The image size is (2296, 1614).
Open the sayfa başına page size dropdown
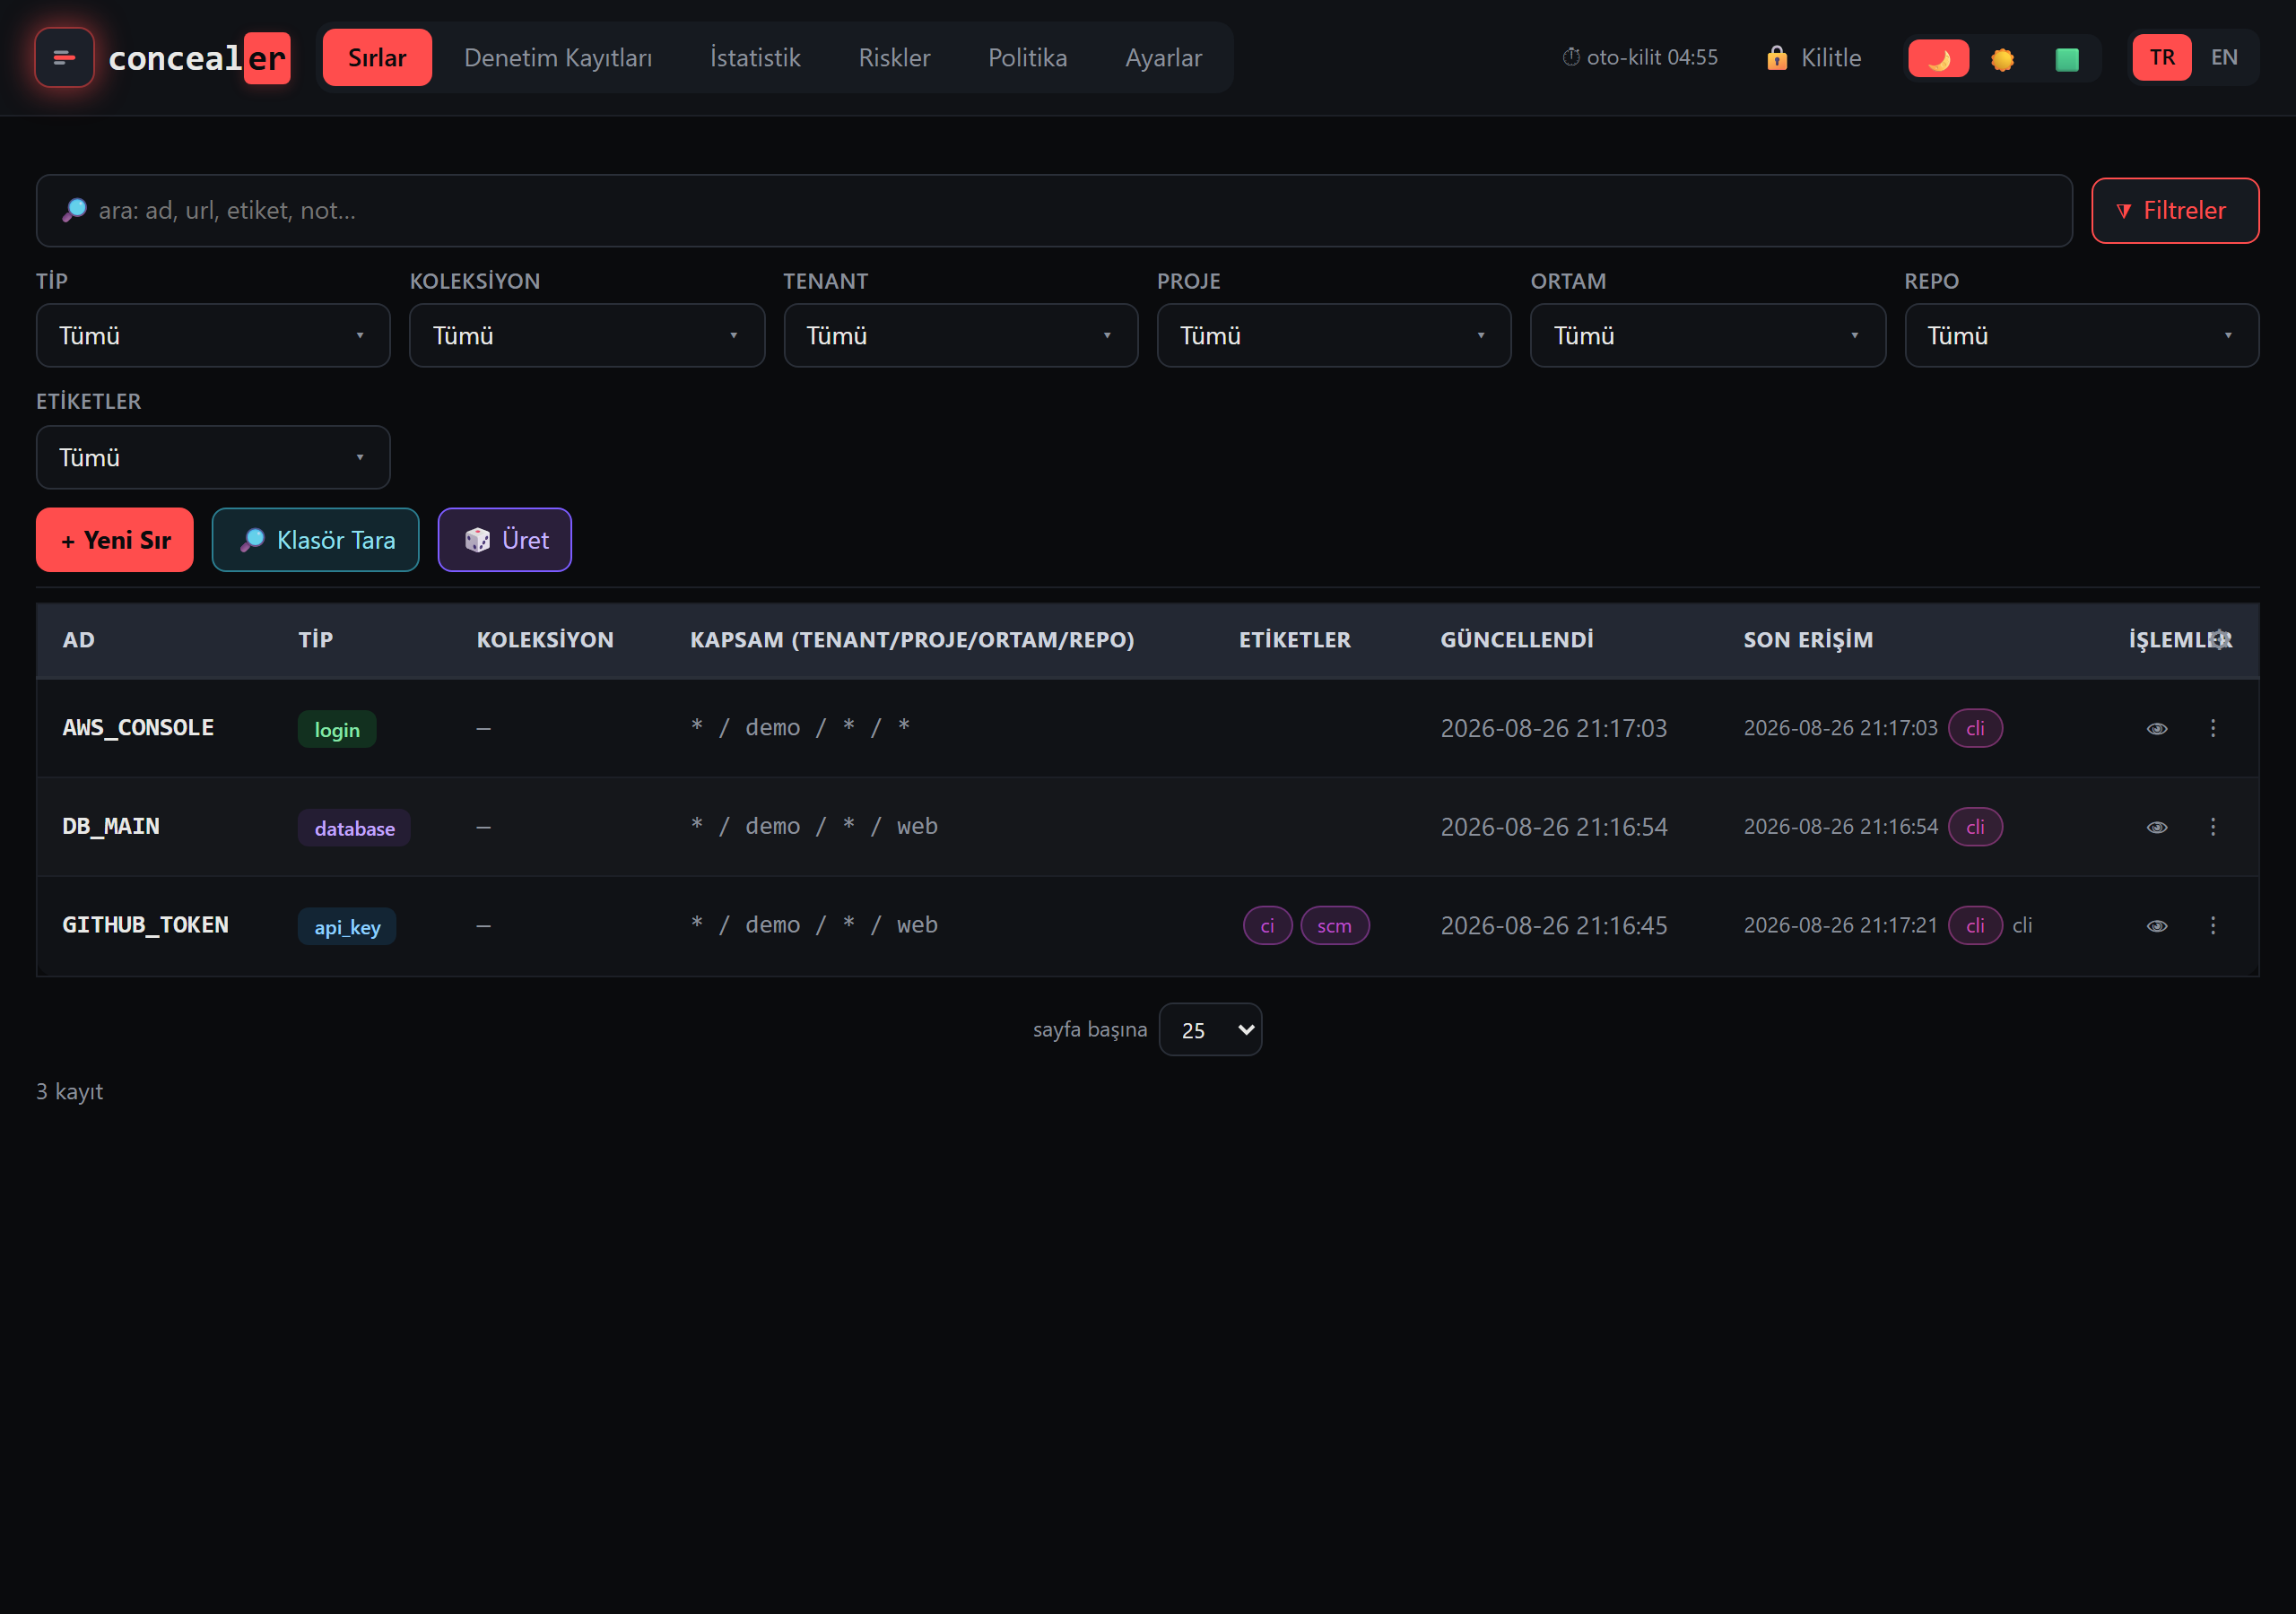tap(1210, 1030)
